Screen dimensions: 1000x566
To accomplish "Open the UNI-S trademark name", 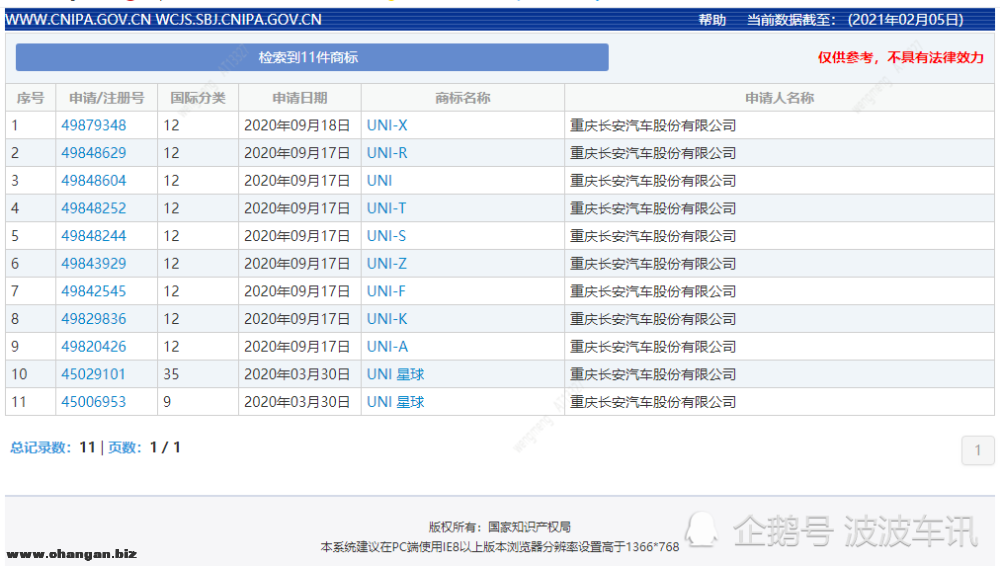I will 386,236.
